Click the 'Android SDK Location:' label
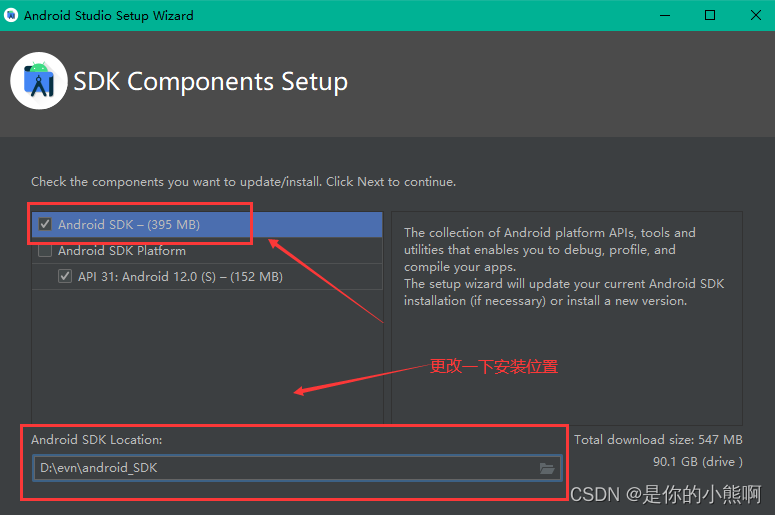This screenshot has height=515, width=778. tap(97, 440)
